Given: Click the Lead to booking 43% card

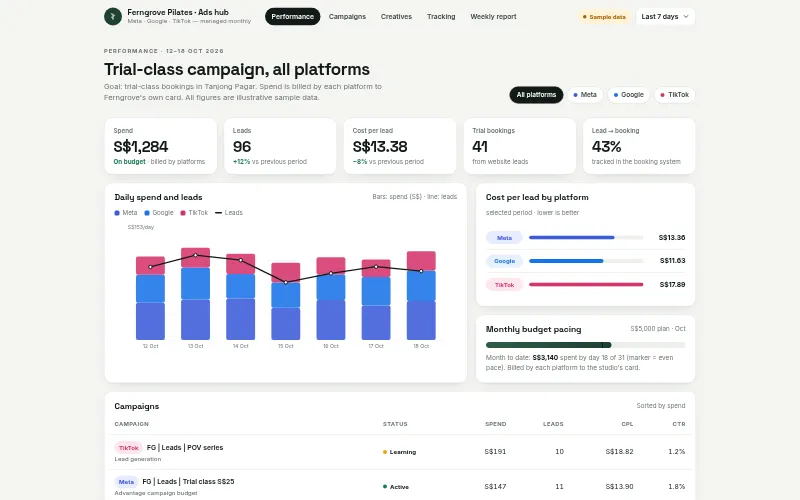Looking at the screenshot, I should coord(639,146).
